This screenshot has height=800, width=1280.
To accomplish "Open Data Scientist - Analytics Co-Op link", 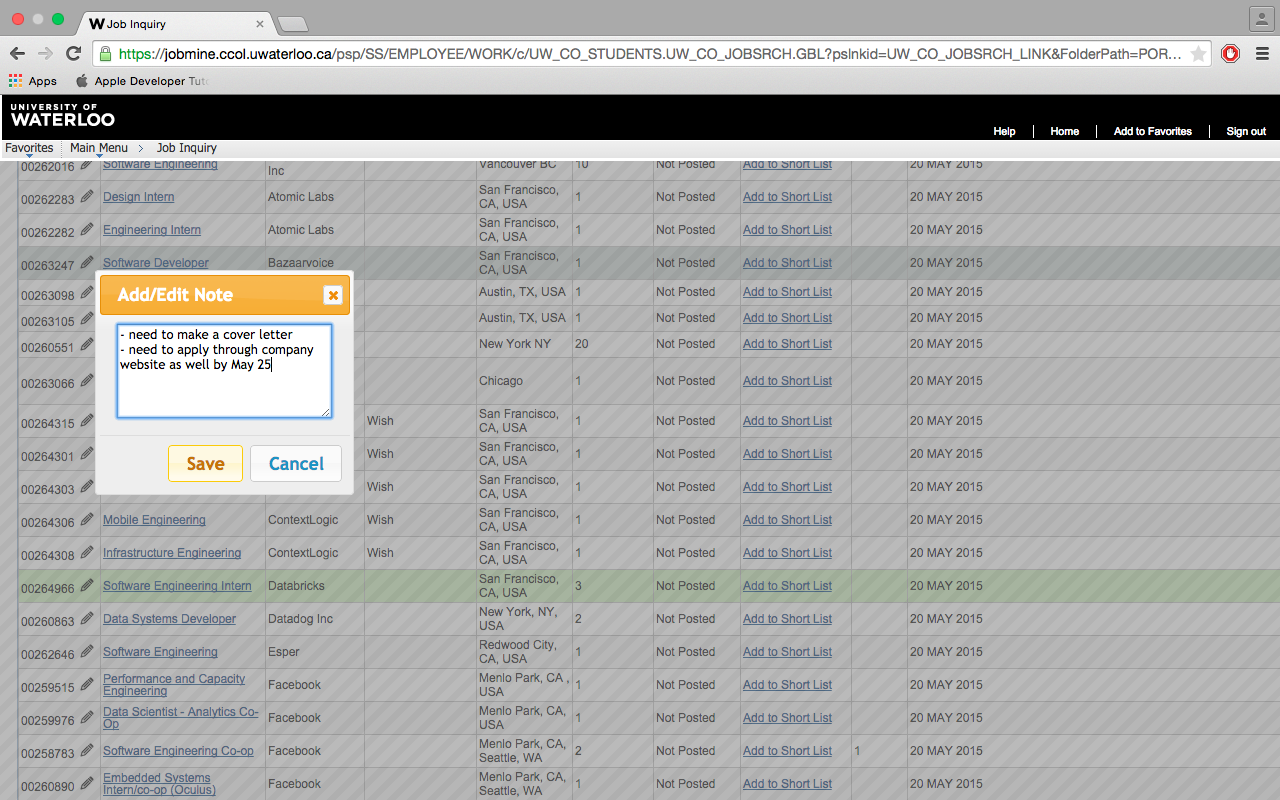I will coord(181,718).
